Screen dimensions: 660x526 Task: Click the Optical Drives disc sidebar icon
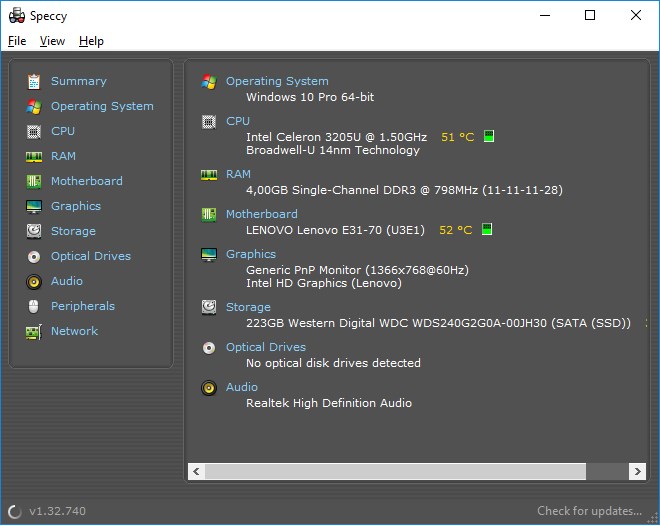[34, 257]
